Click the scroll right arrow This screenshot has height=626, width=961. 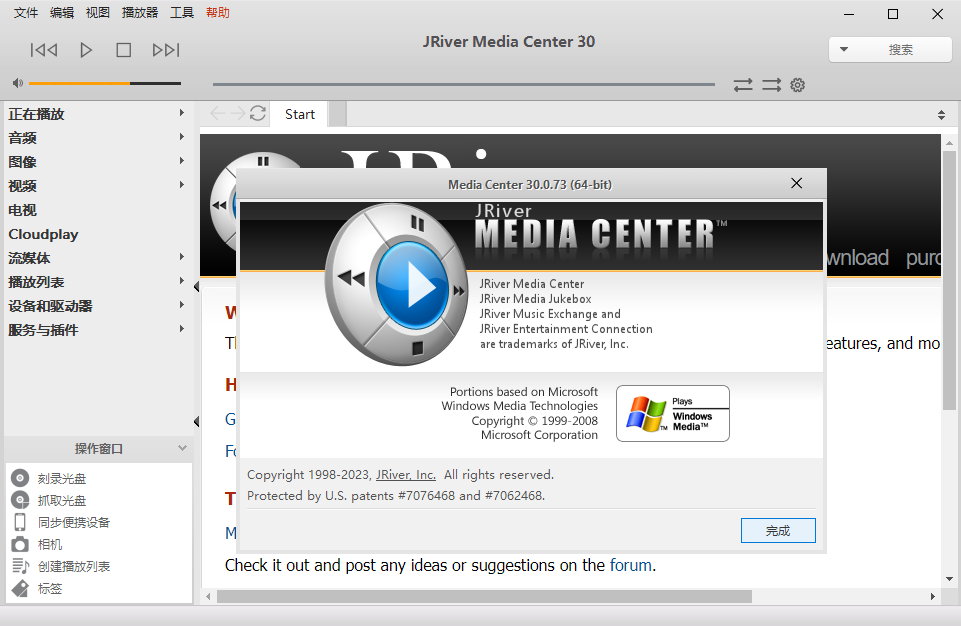click(x=933, y=596)
